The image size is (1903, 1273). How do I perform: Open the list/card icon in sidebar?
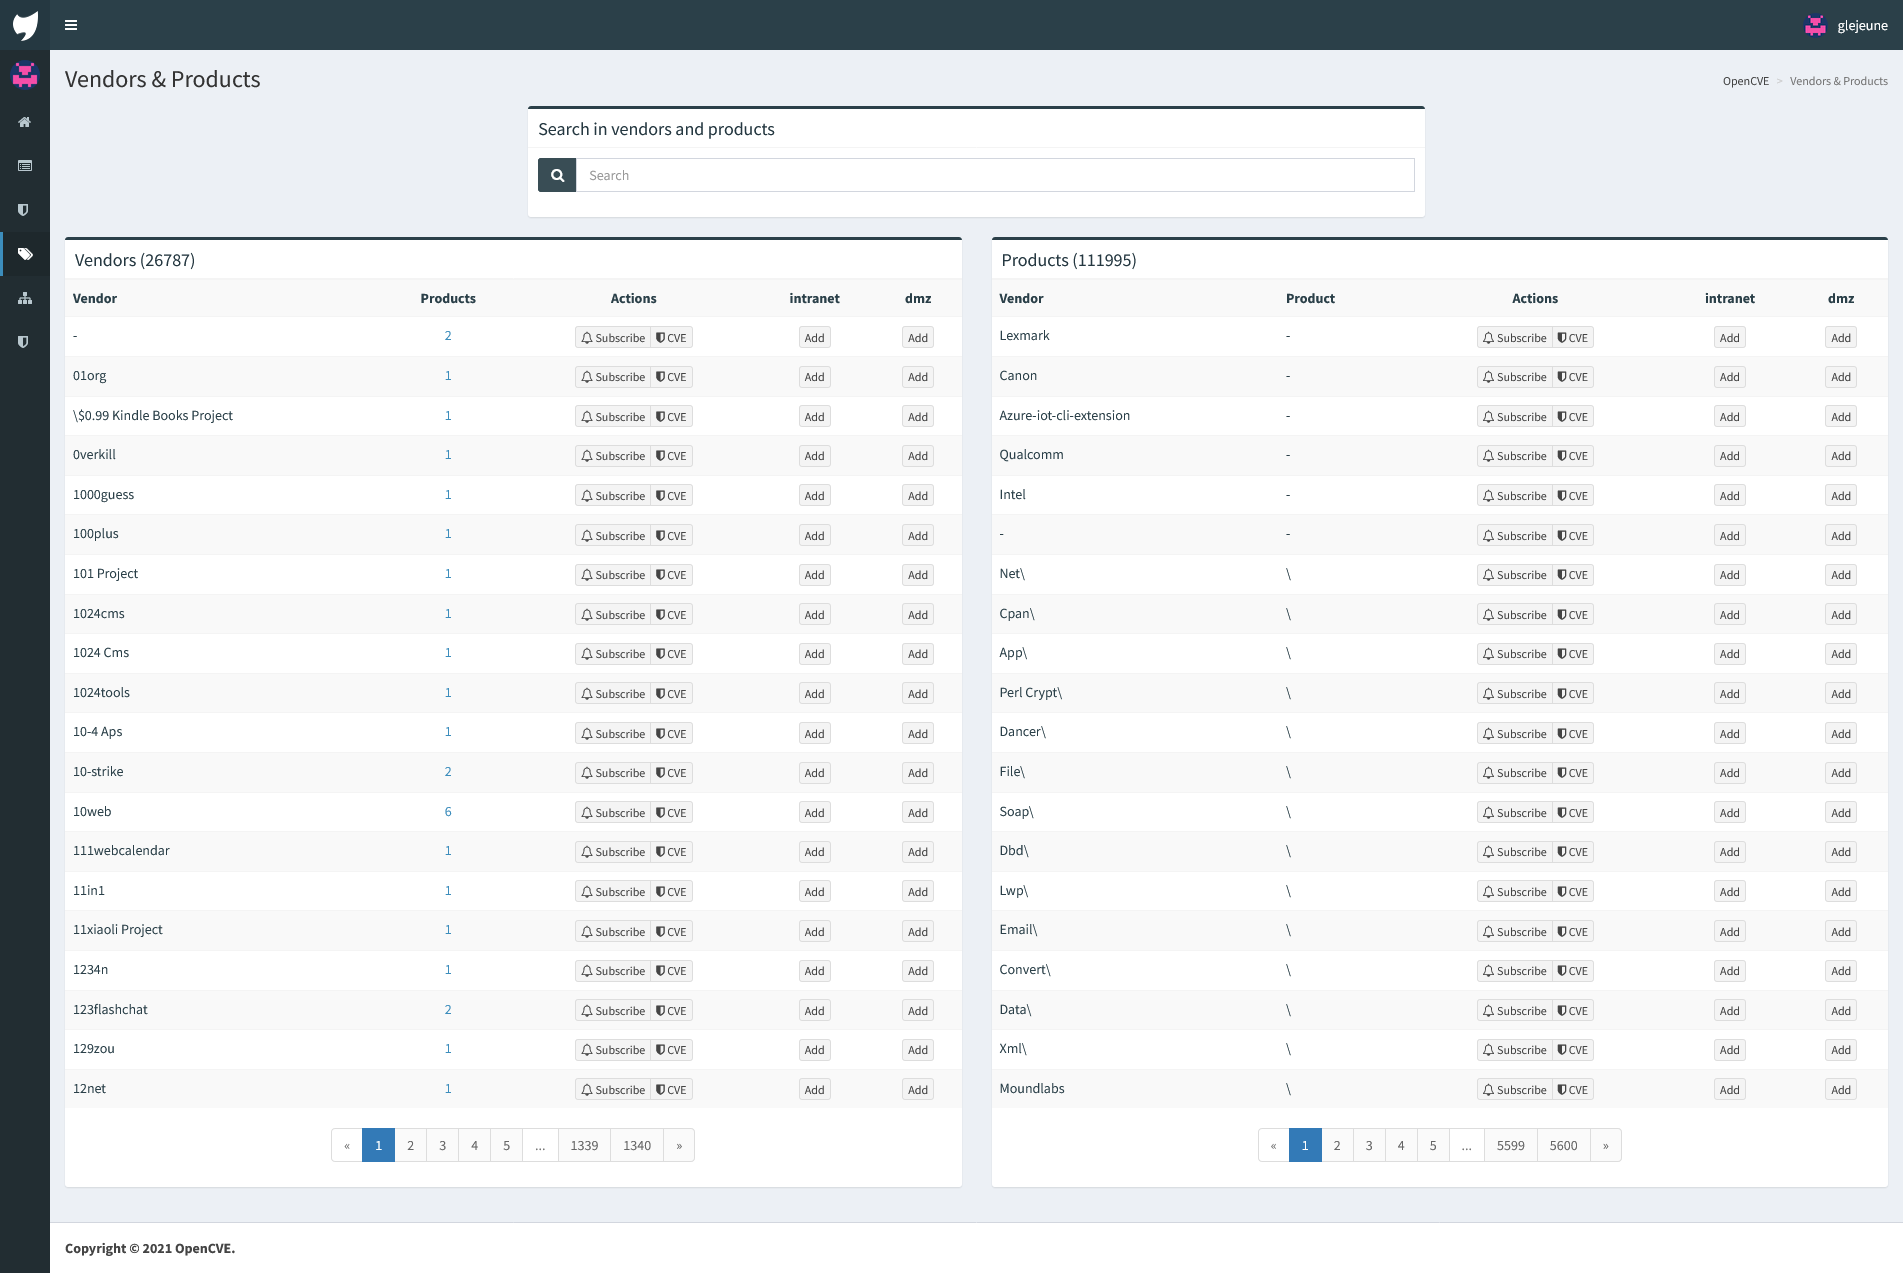(25, 166)
